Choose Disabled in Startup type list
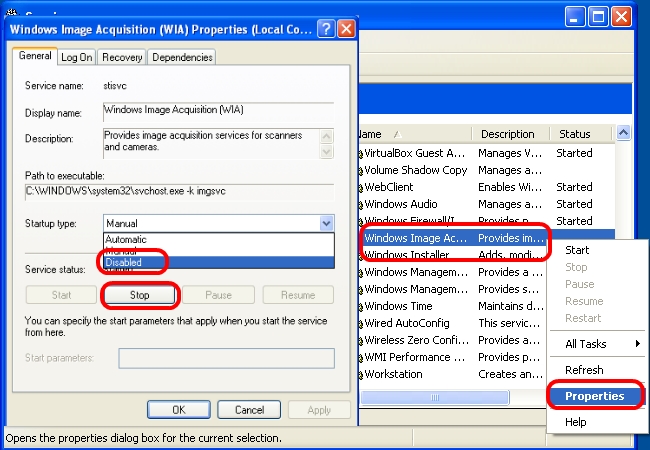Image resolution: width=650 pixels, height=450 pixels. 218,262
